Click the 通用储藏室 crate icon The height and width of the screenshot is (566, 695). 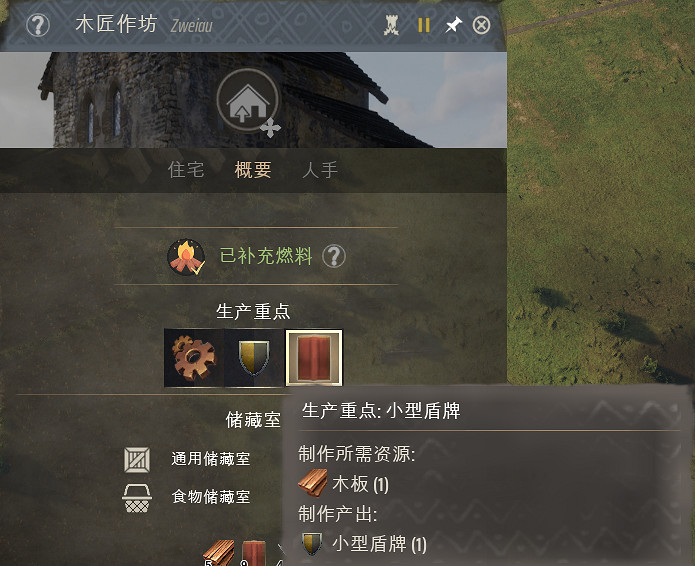137,460
